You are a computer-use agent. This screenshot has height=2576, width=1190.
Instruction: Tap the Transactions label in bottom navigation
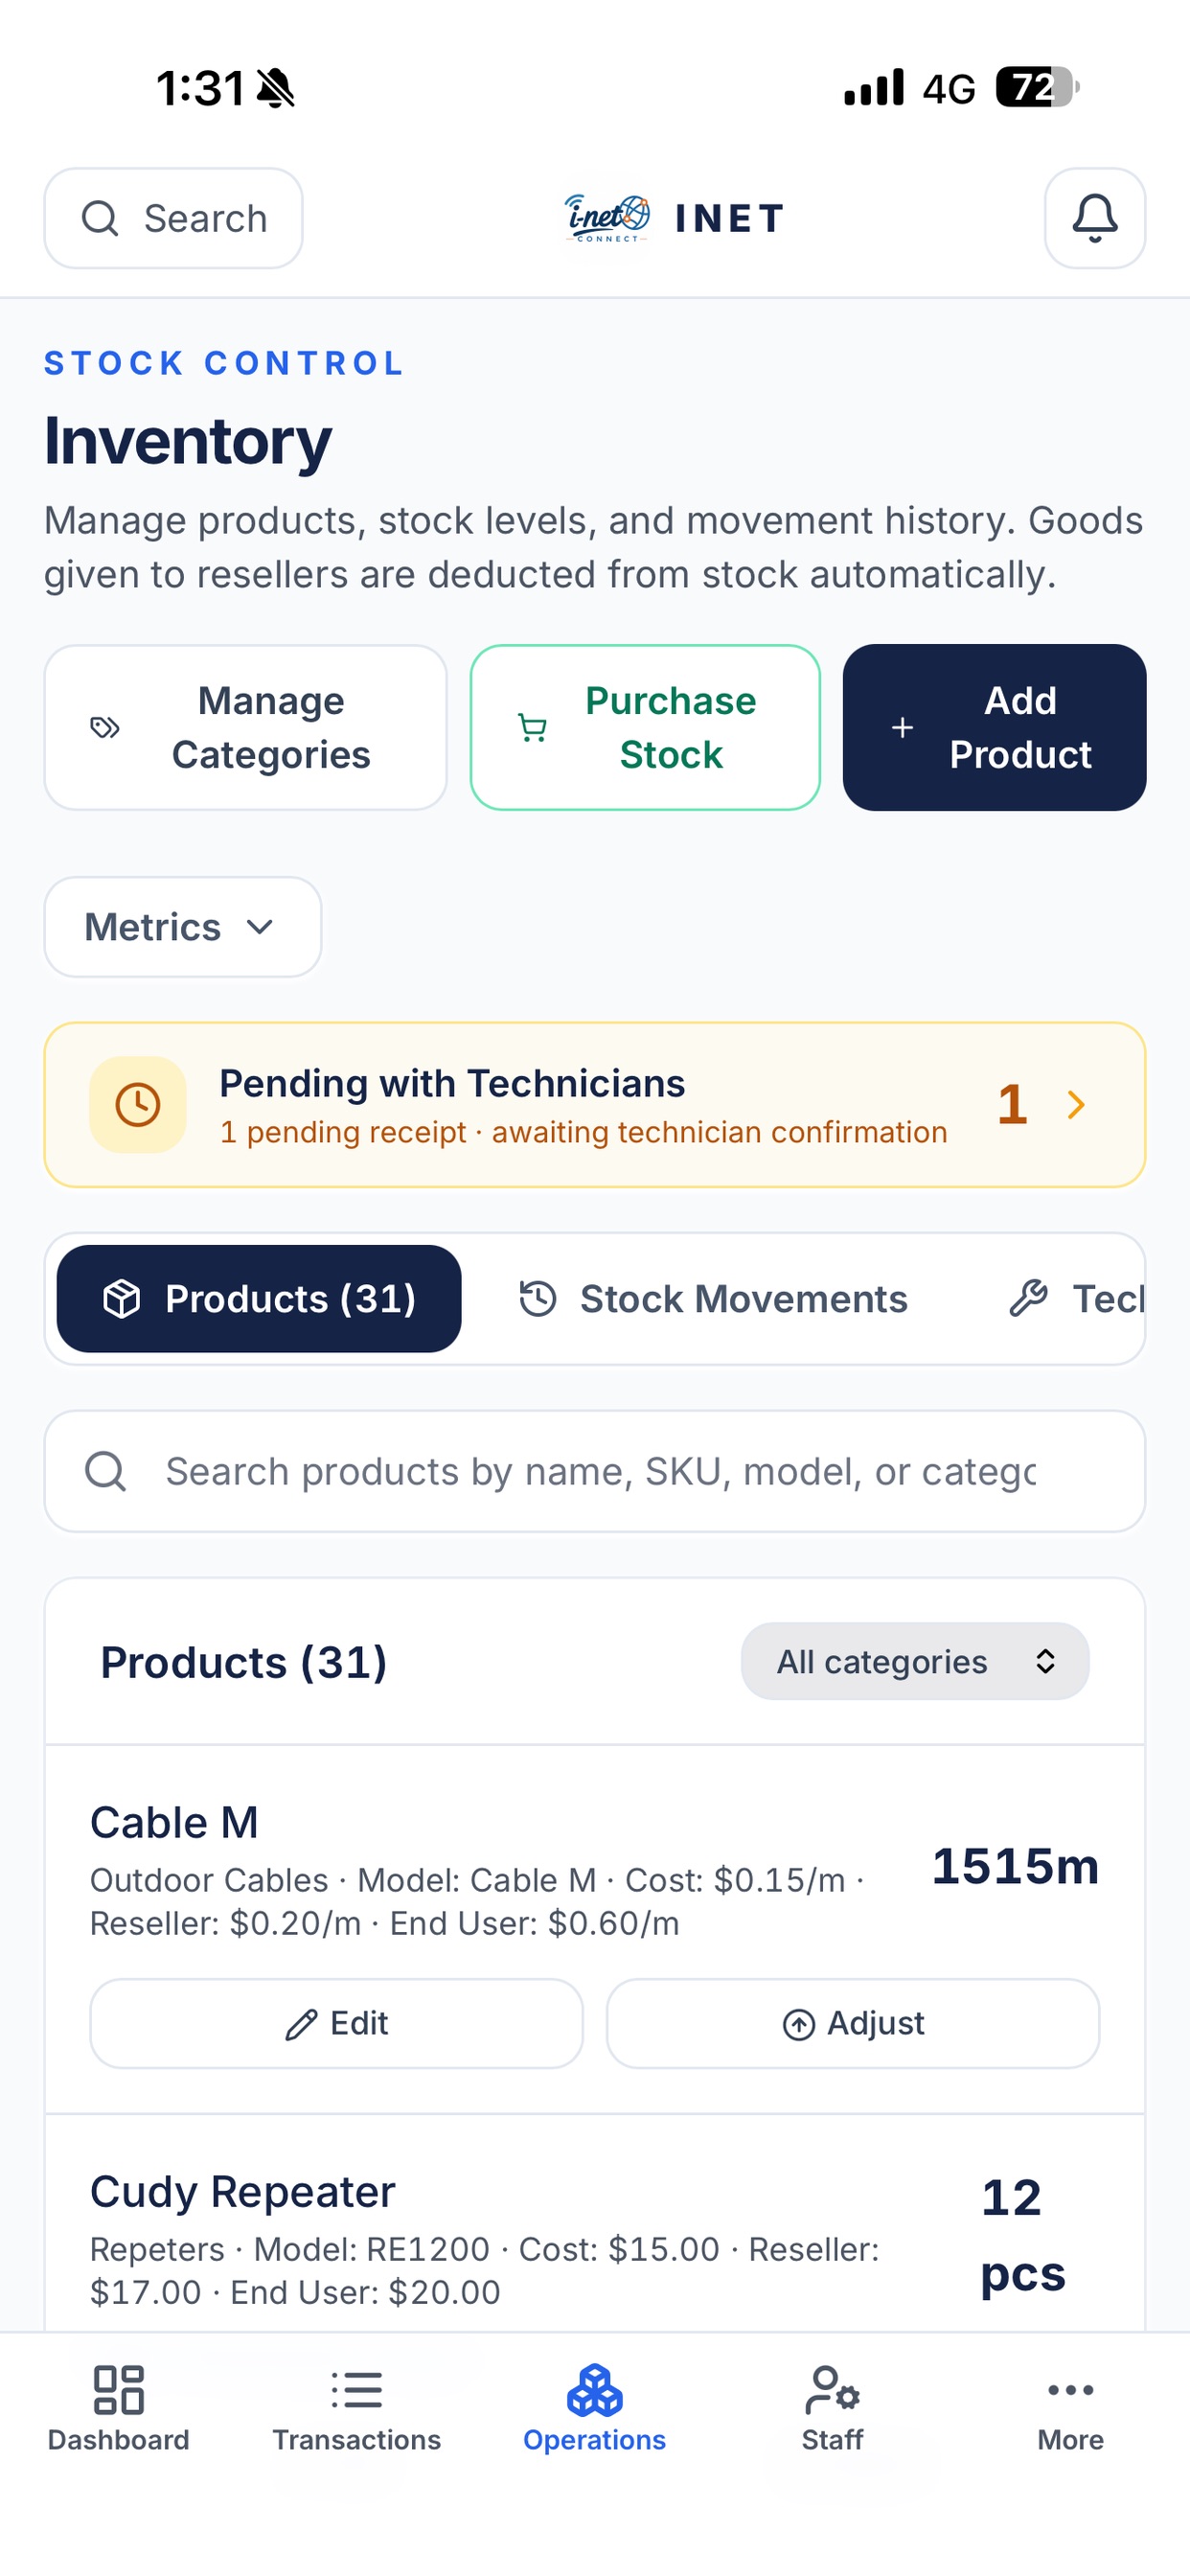357,2440
